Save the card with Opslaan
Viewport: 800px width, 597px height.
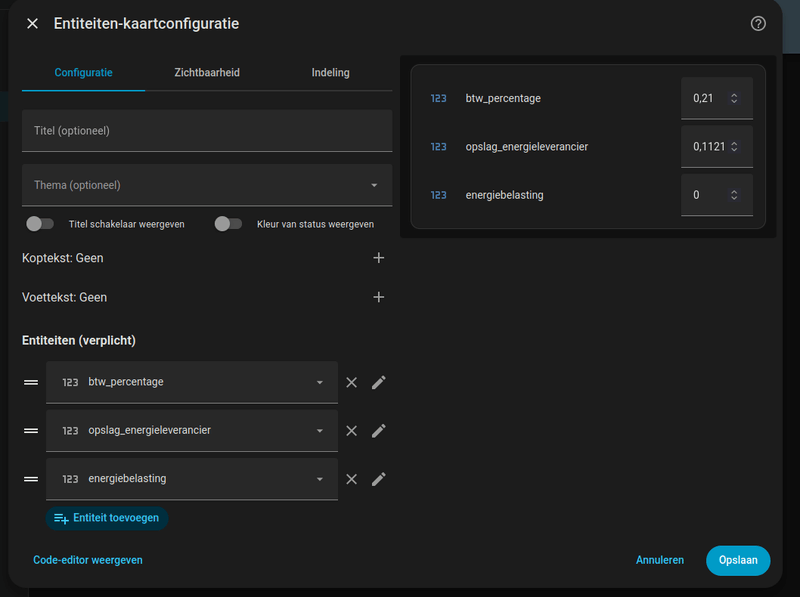tap(738, 560)
